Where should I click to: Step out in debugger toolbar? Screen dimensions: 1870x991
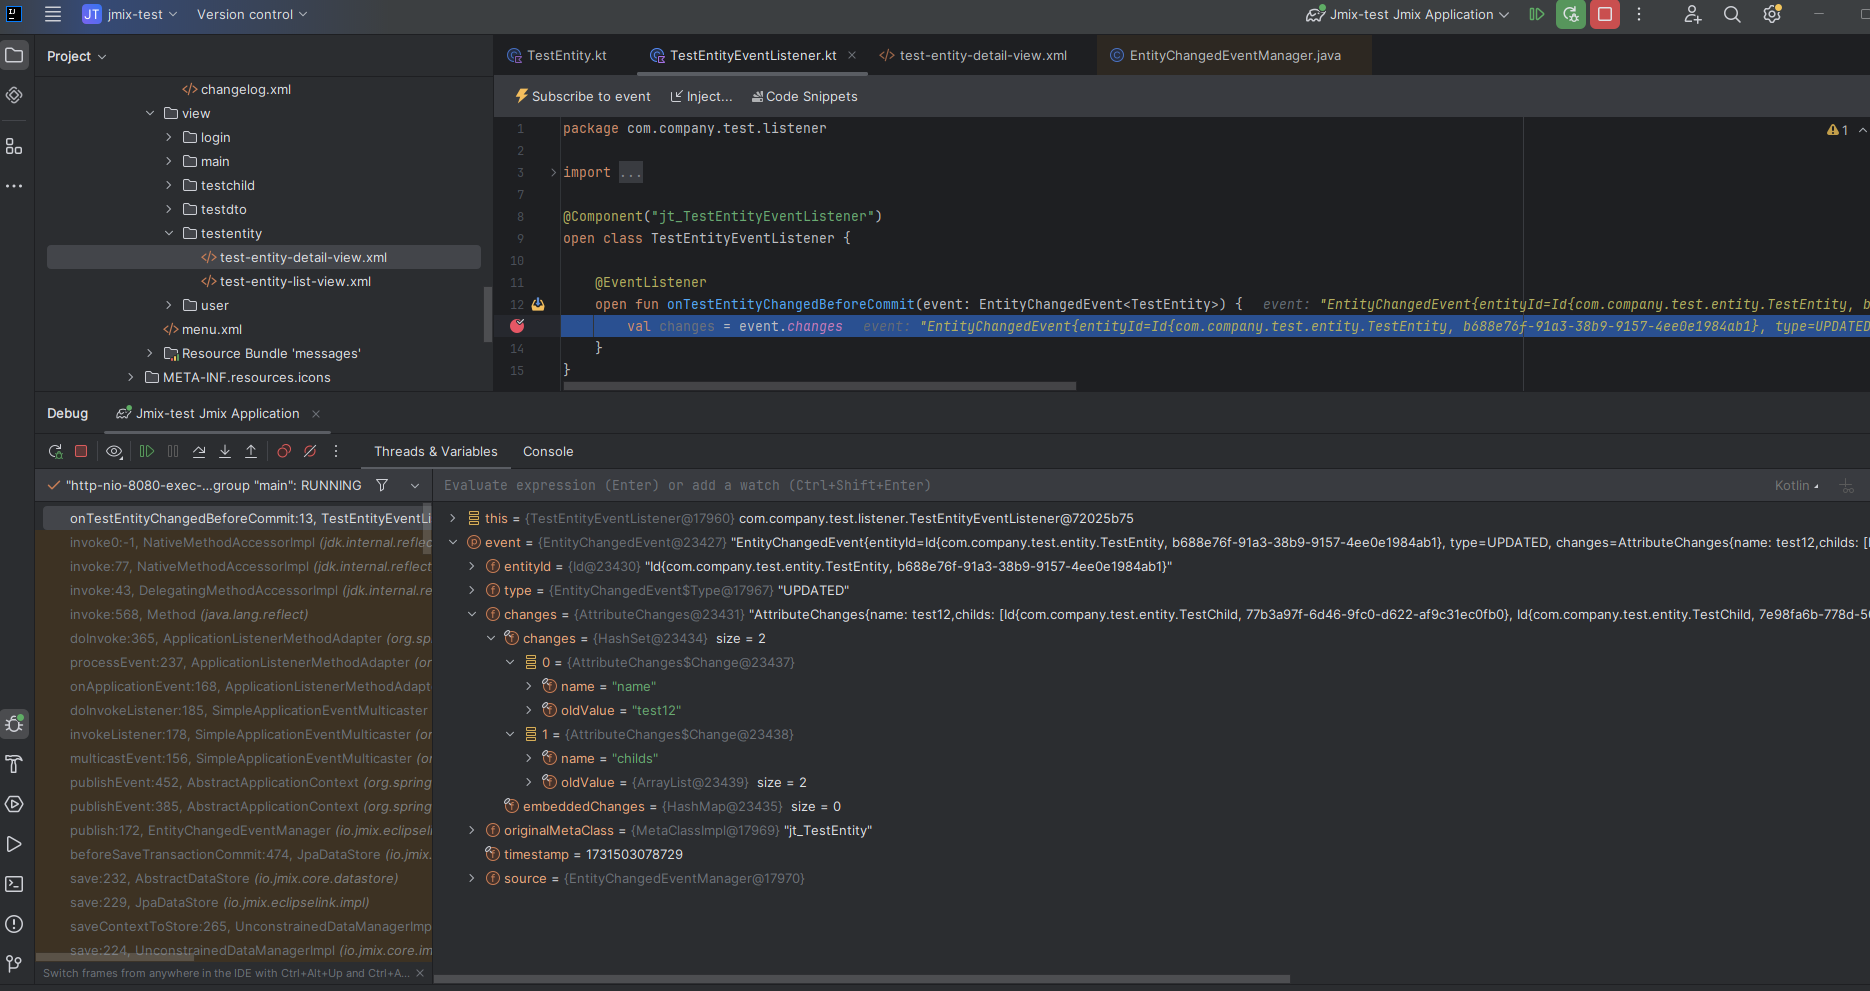251,452
